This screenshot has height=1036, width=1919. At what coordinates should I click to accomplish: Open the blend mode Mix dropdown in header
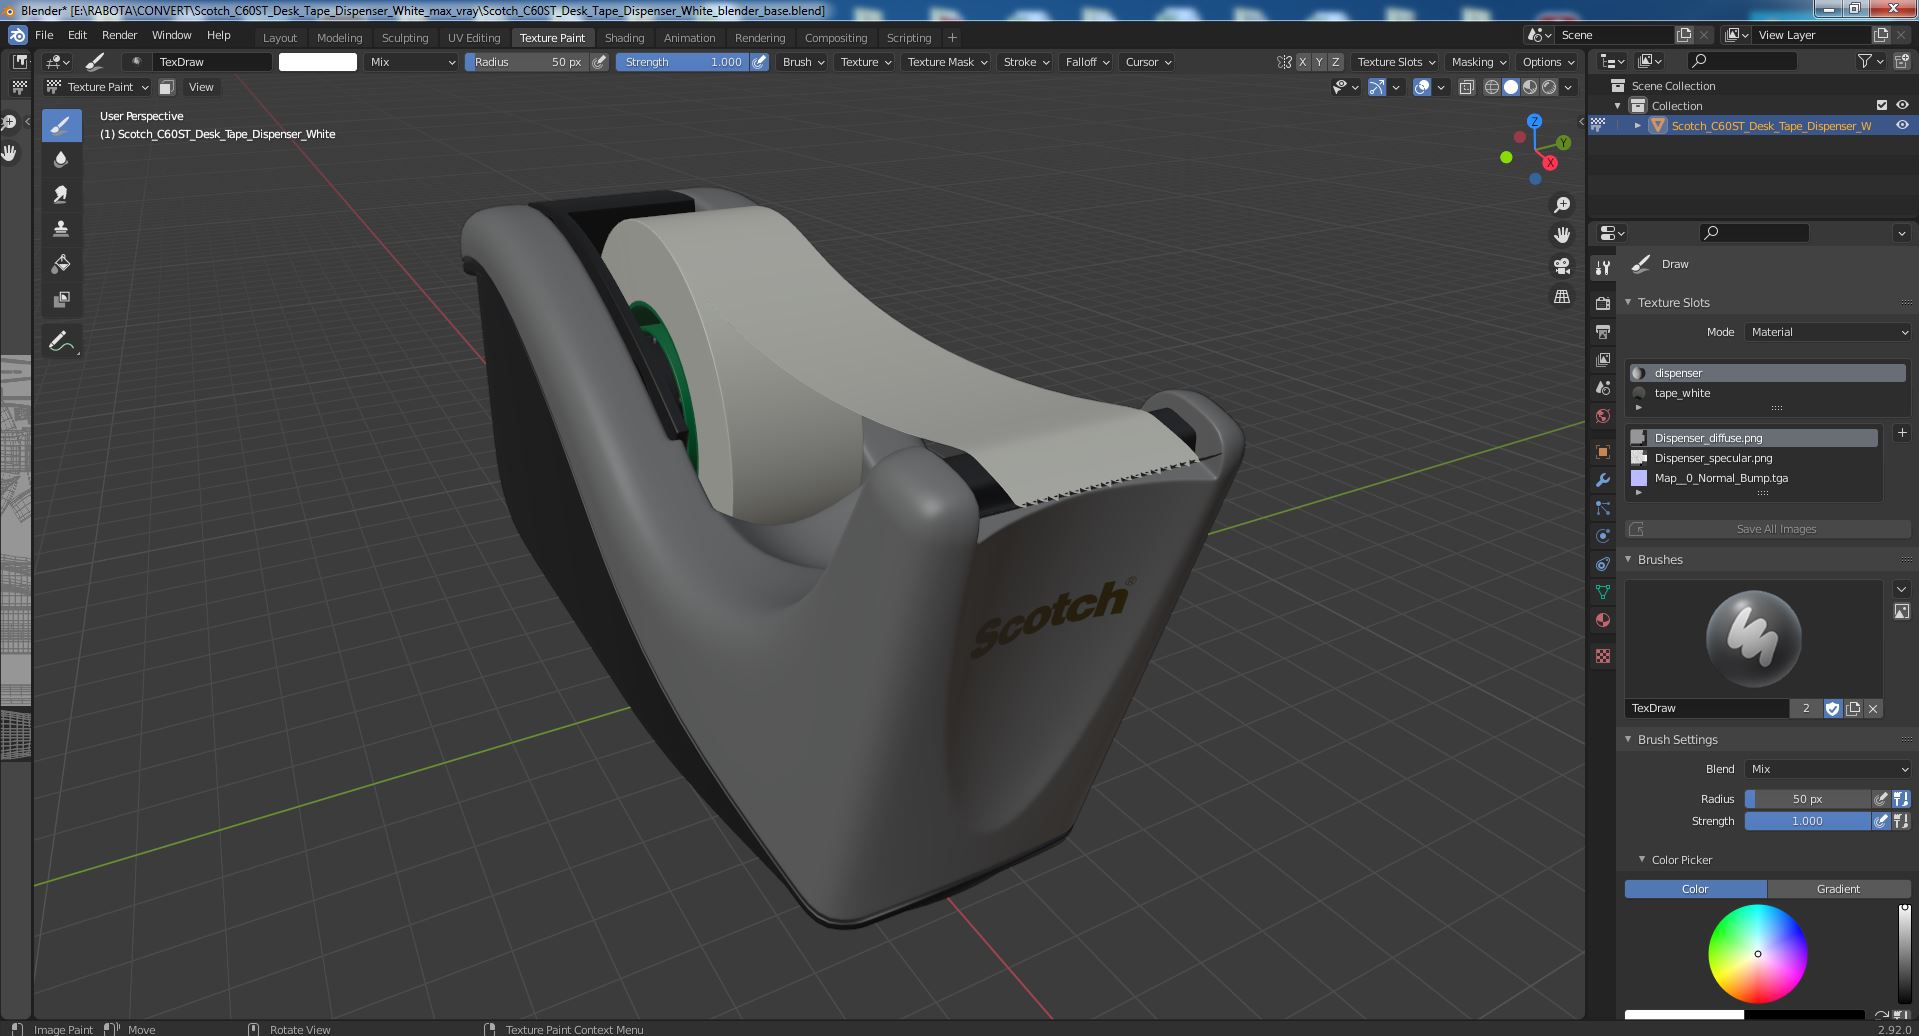point(411,62)
